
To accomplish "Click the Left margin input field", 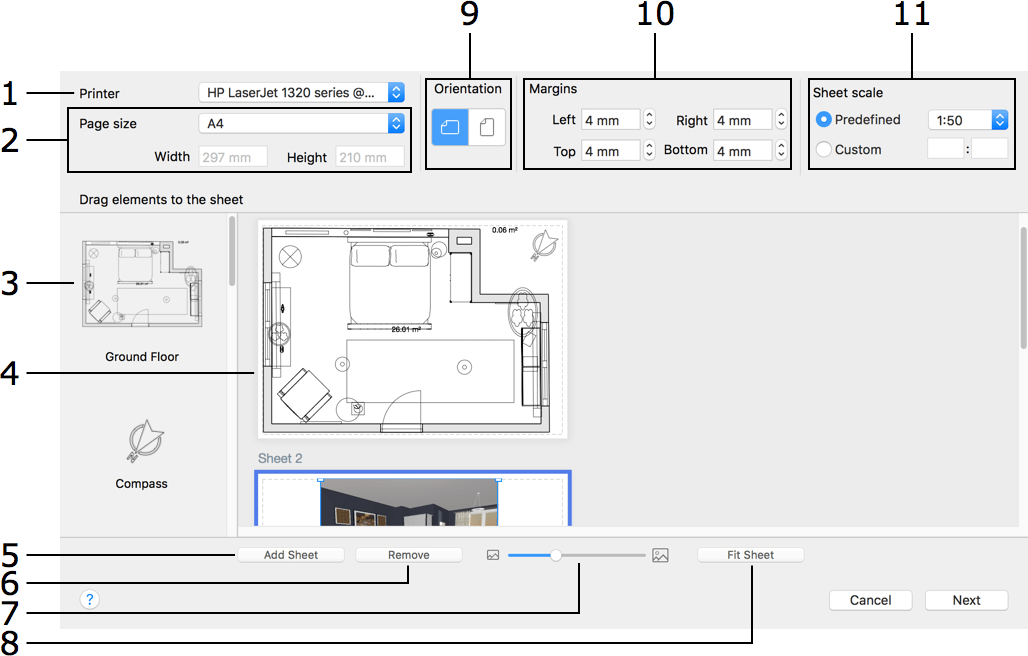I will (x=609, y=120).
